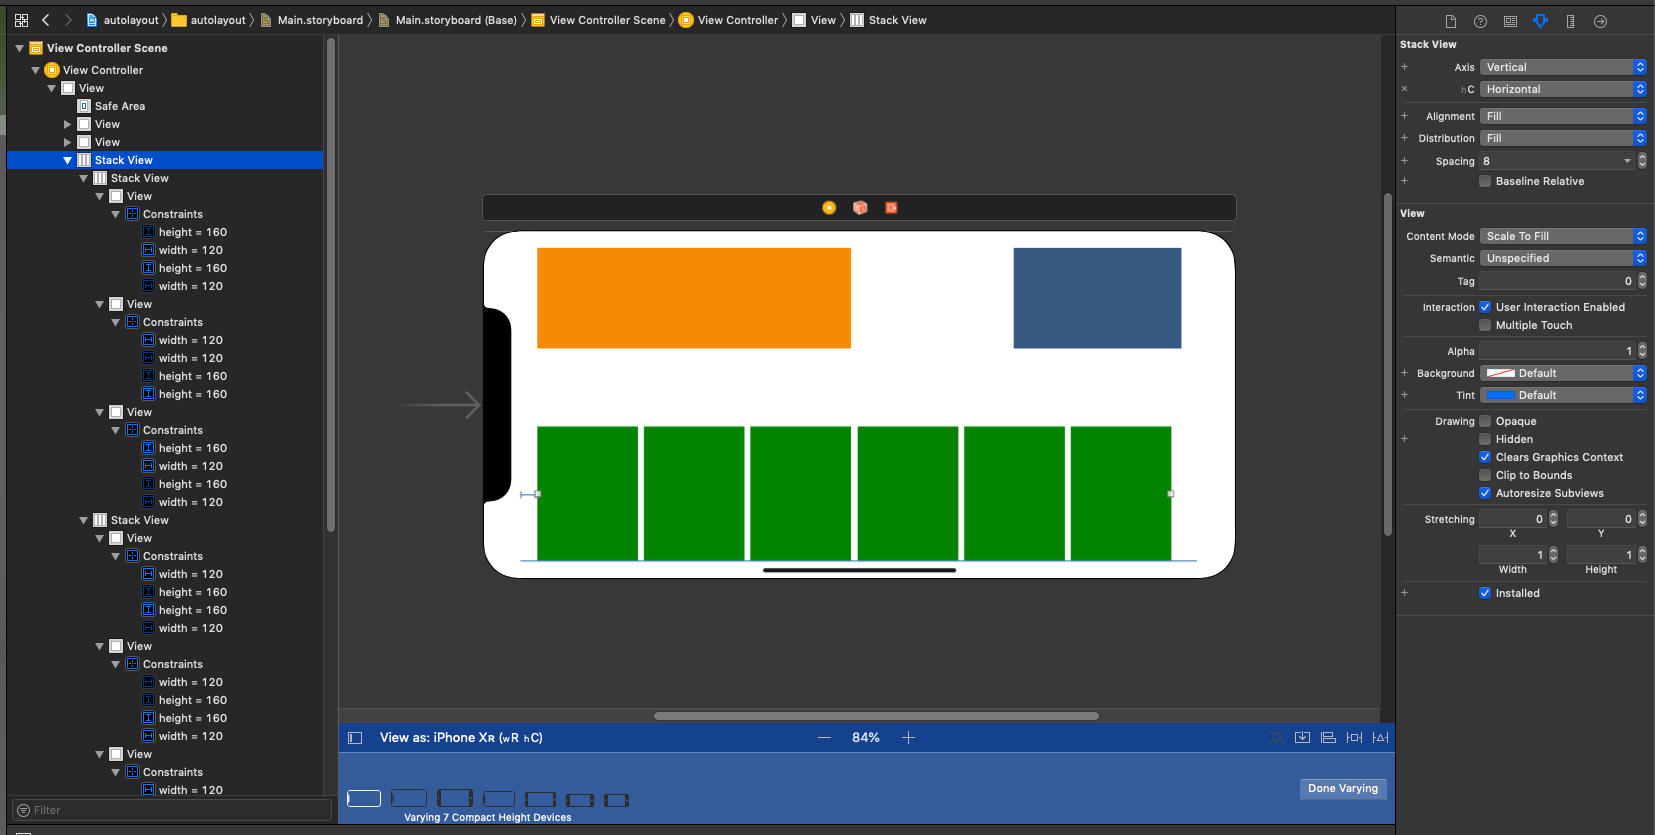Open the Quick Help inspector
Viewport: 1655px width, 835px height.
(x=1480, y=21)
